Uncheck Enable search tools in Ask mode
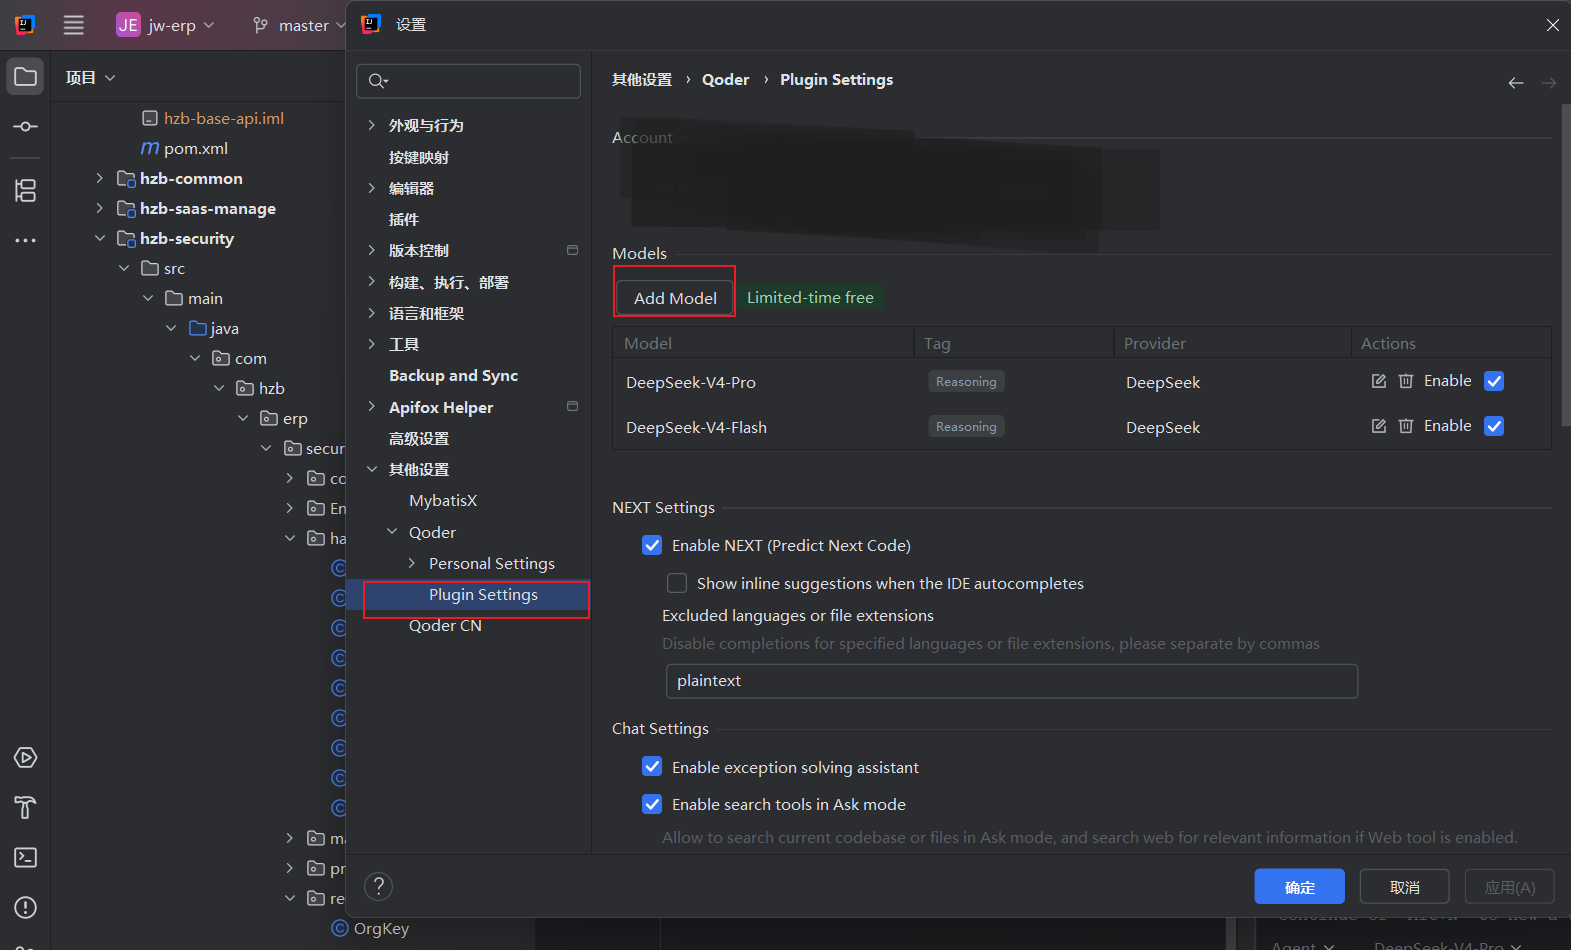This screenshot has height=950, width=1571. click(x=652, y=804)
